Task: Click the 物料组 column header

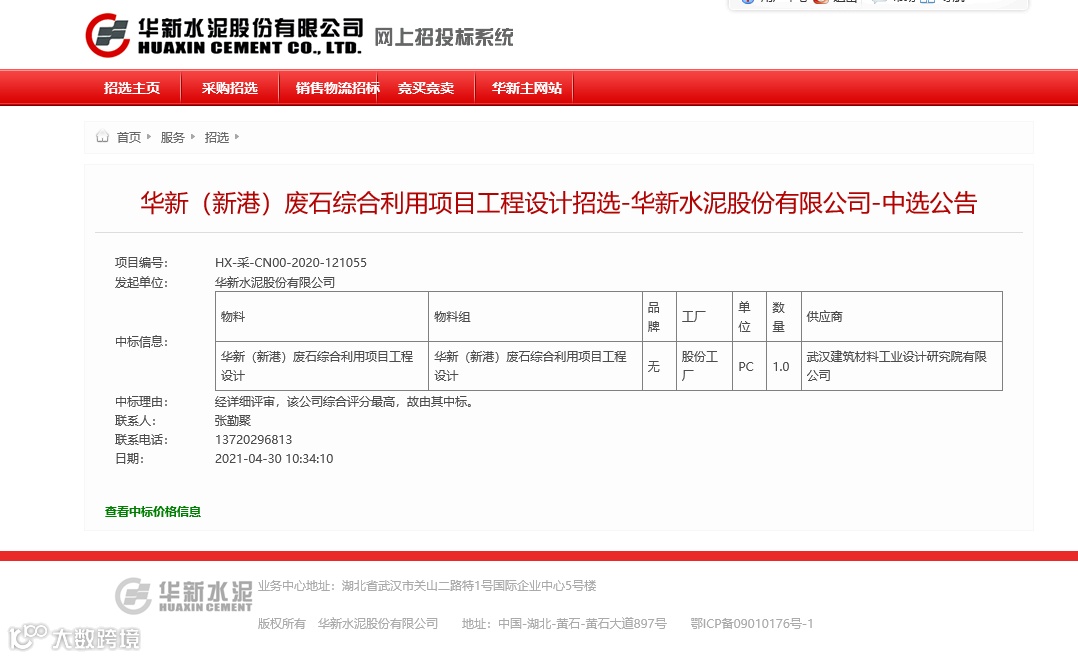Action: click(x=536, y=317)
